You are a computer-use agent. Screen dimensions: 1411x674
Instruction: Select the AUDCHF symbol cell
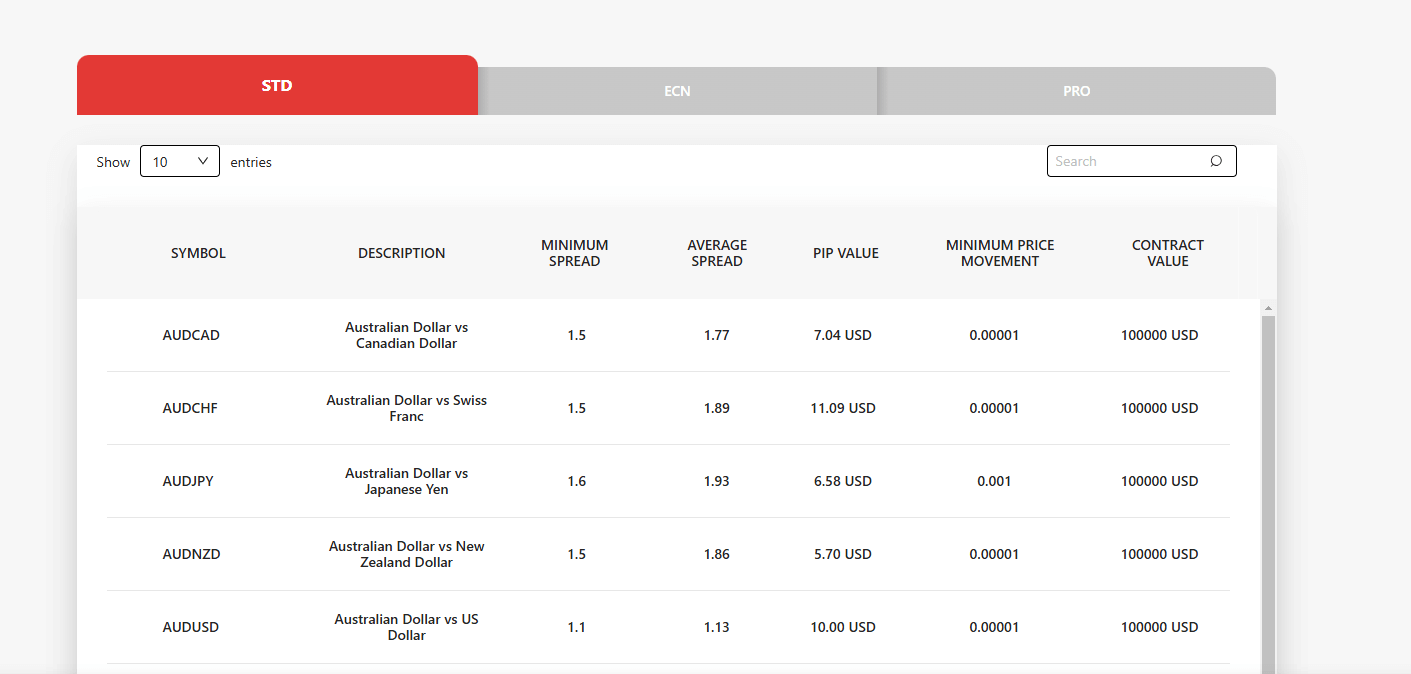pyautogui.click(x=190, y=408)
